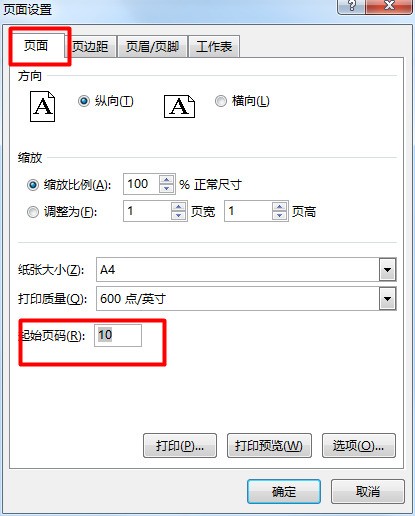This screenshot has height=516, width=415.
Task: Increase pages wide value with up arrow
Action: [x=178, y=207]
